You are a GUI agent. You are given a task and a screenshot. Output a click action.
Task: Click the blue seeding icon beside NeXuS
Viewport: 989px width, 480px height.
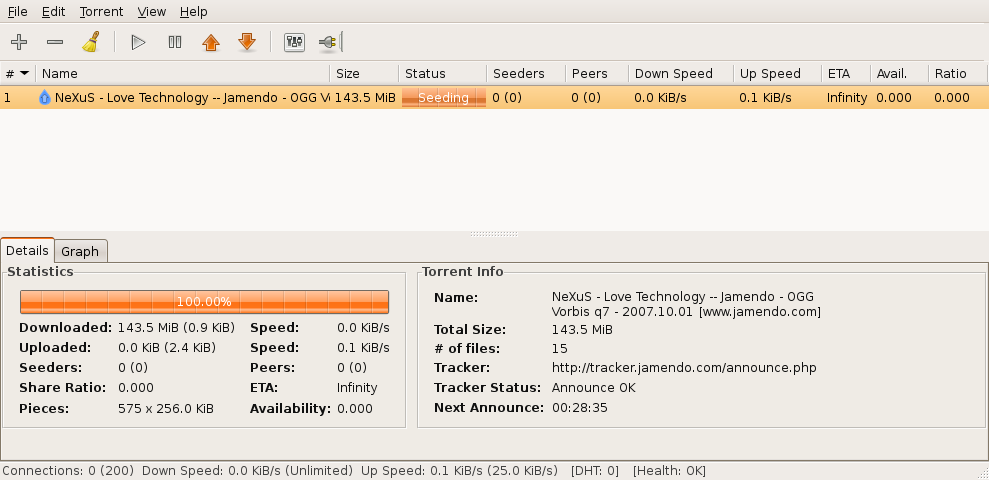[45, 97]
